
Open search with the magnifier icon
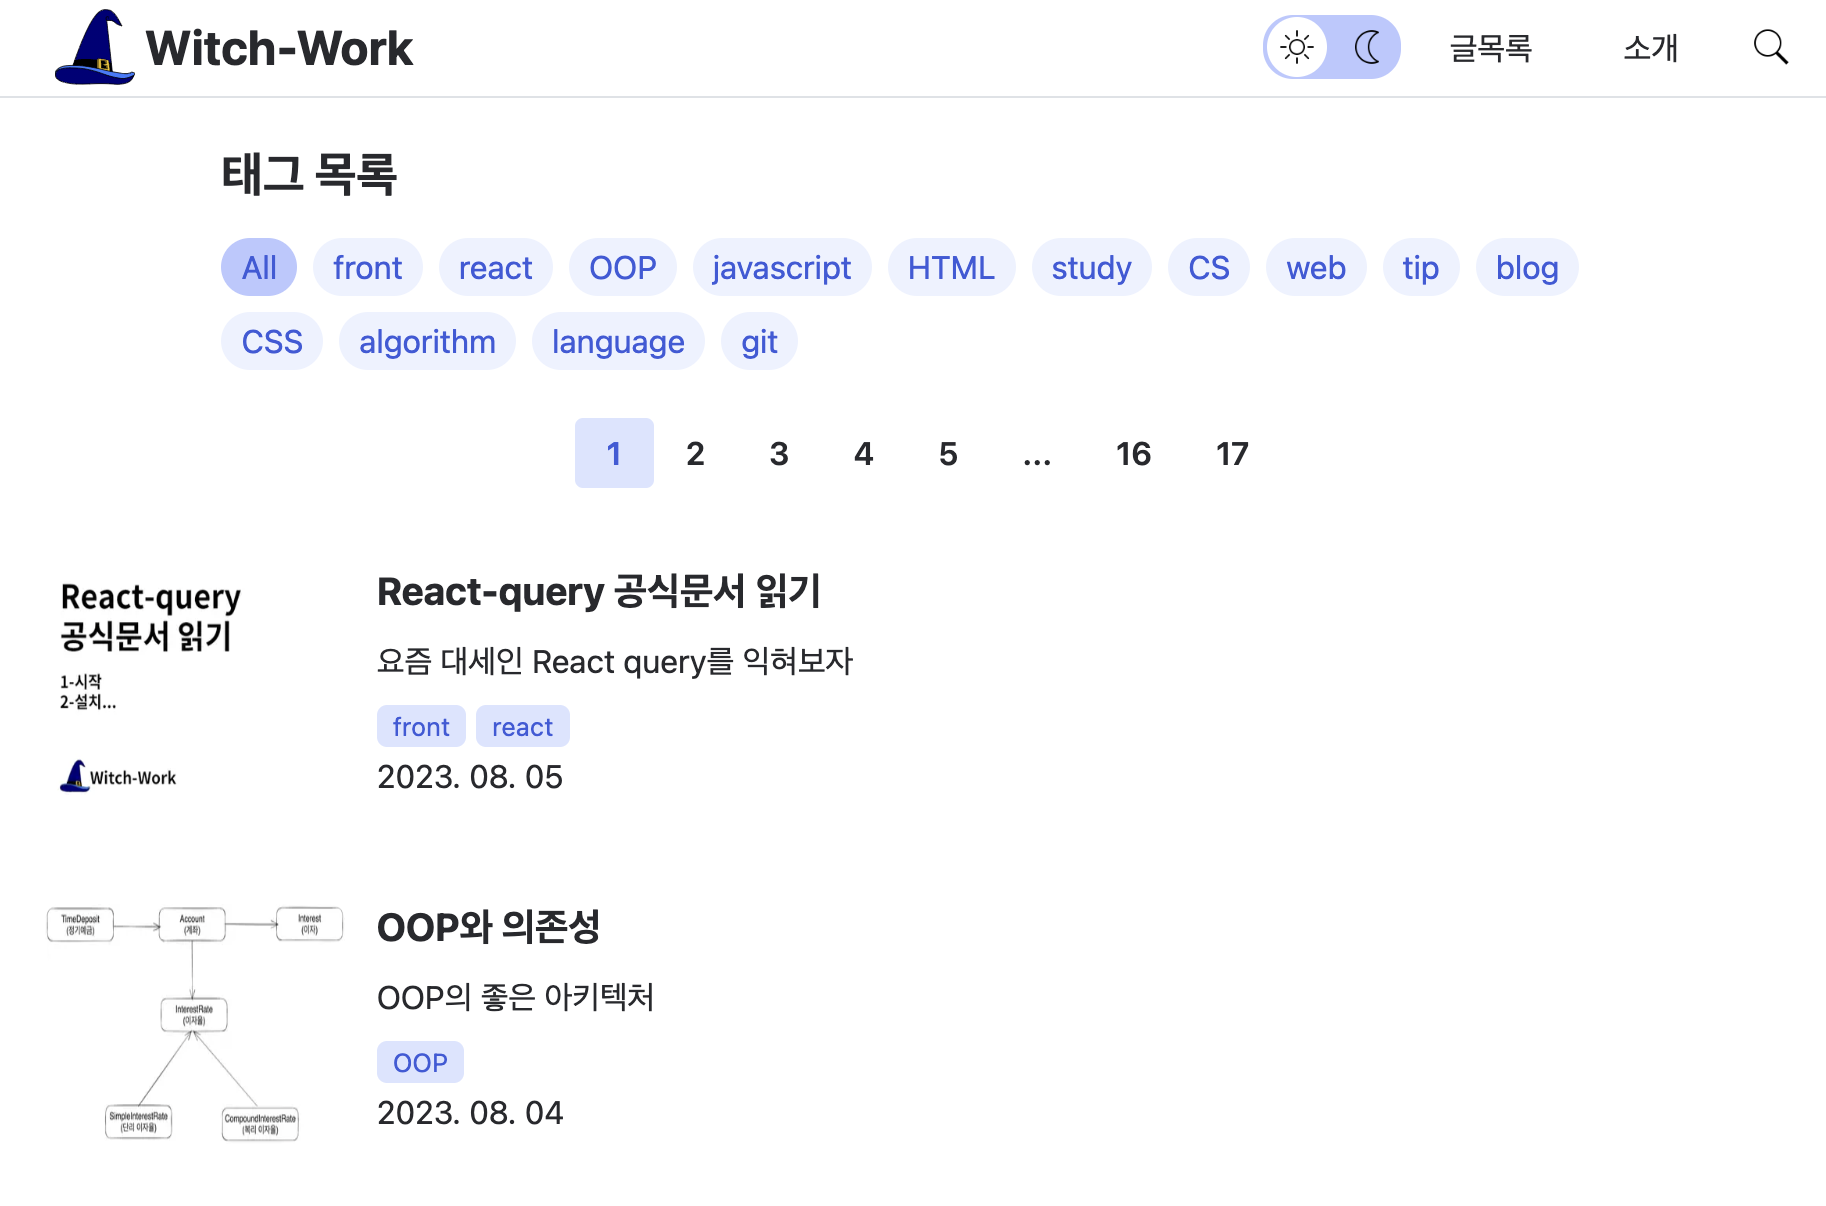(1770, 46)
